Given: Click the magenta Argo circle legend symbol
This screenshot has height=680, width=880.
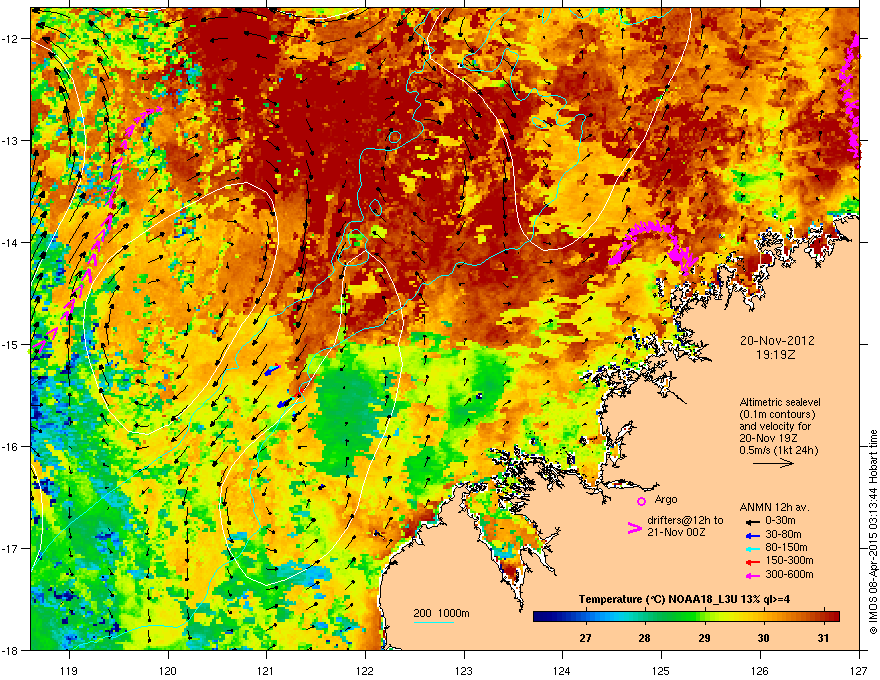Looking at the screenshot, I should 641,501.
